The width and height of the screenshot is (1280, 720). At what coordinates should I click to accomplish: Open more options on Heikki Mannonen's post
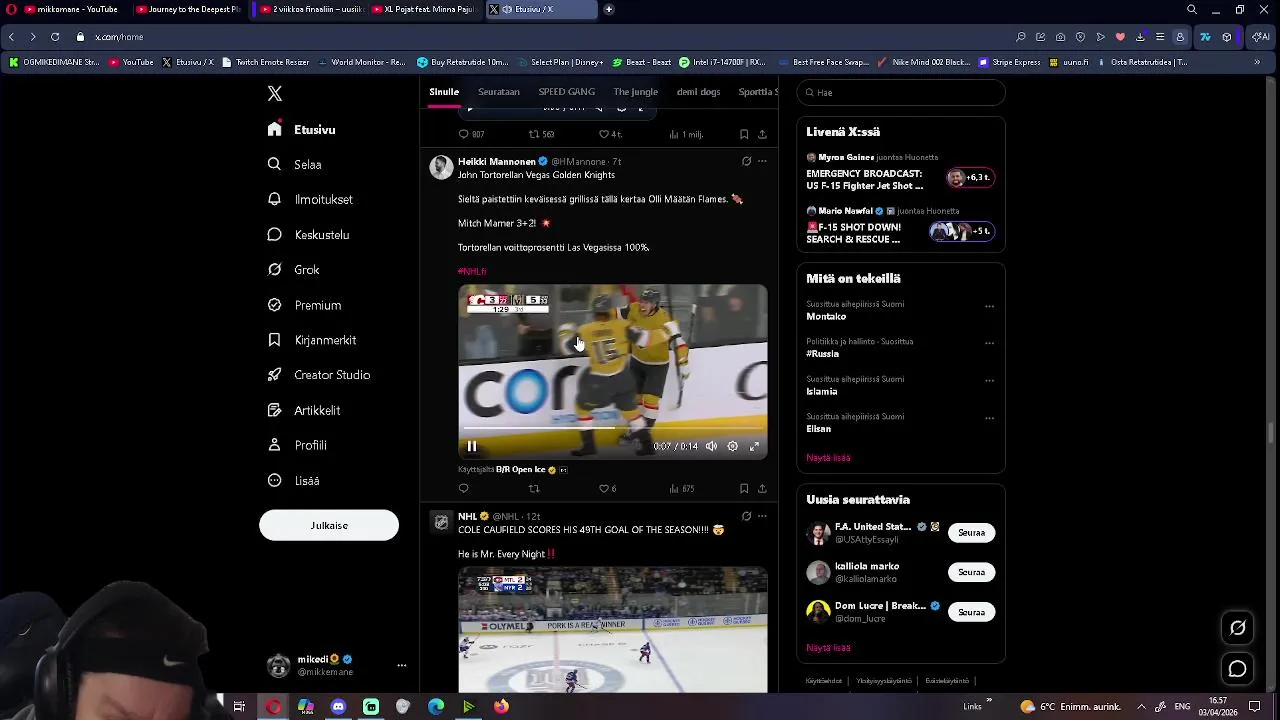coord(762,161)
